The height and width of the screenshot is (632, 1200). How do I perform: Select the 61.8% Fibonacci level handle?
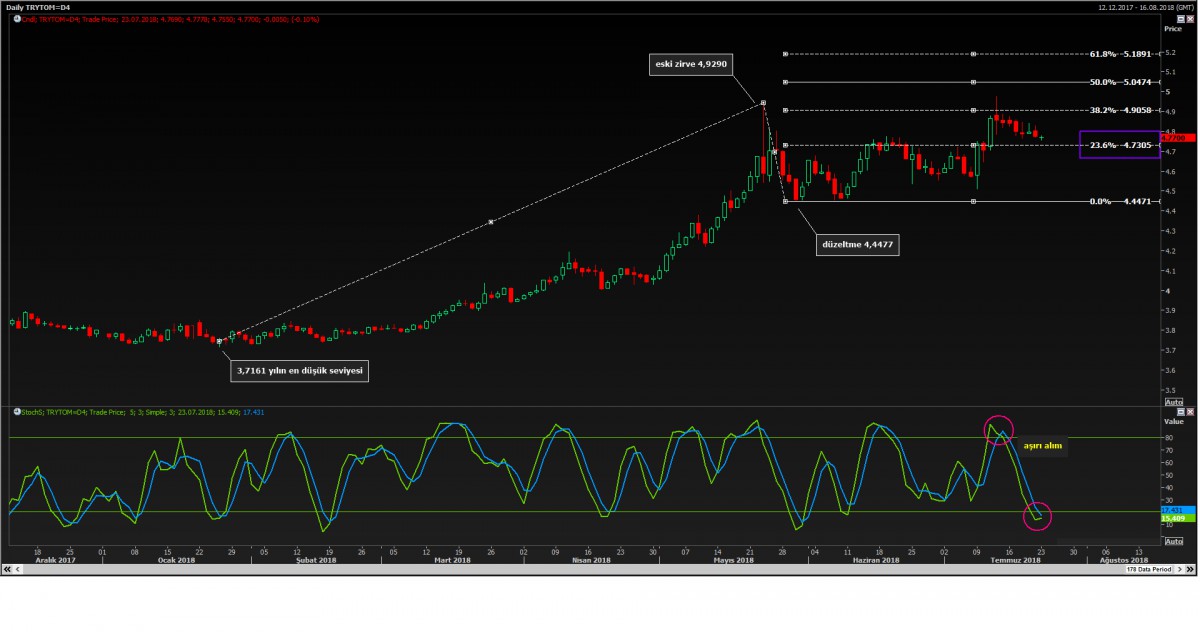[x=786, y=54]
